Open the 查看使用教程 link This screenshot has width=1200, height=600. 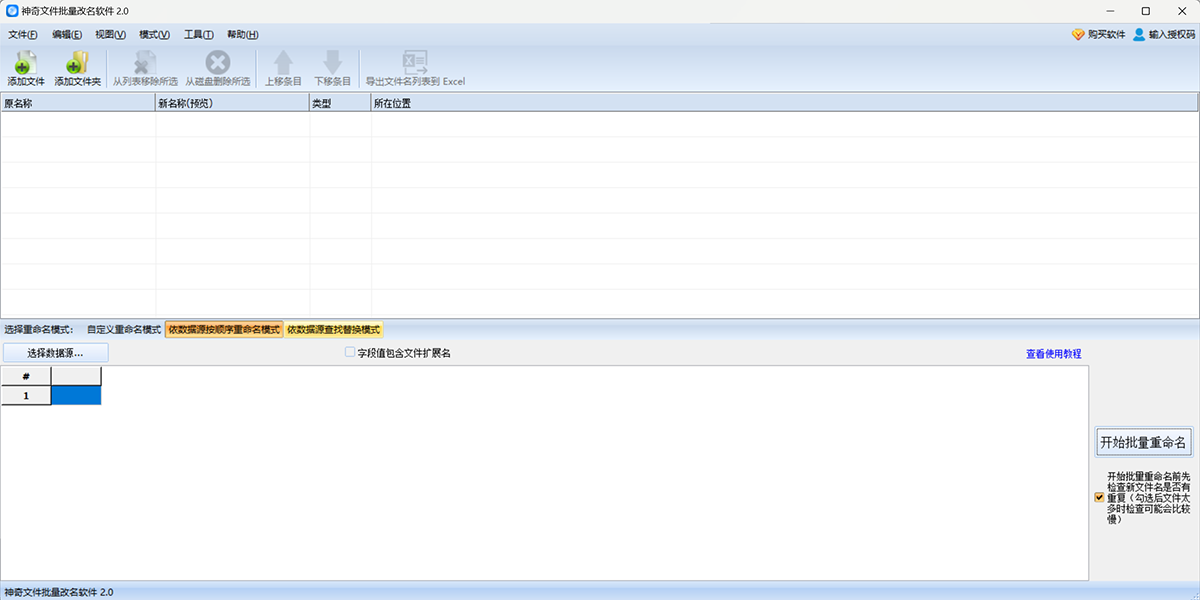(x=1053, y=354)
